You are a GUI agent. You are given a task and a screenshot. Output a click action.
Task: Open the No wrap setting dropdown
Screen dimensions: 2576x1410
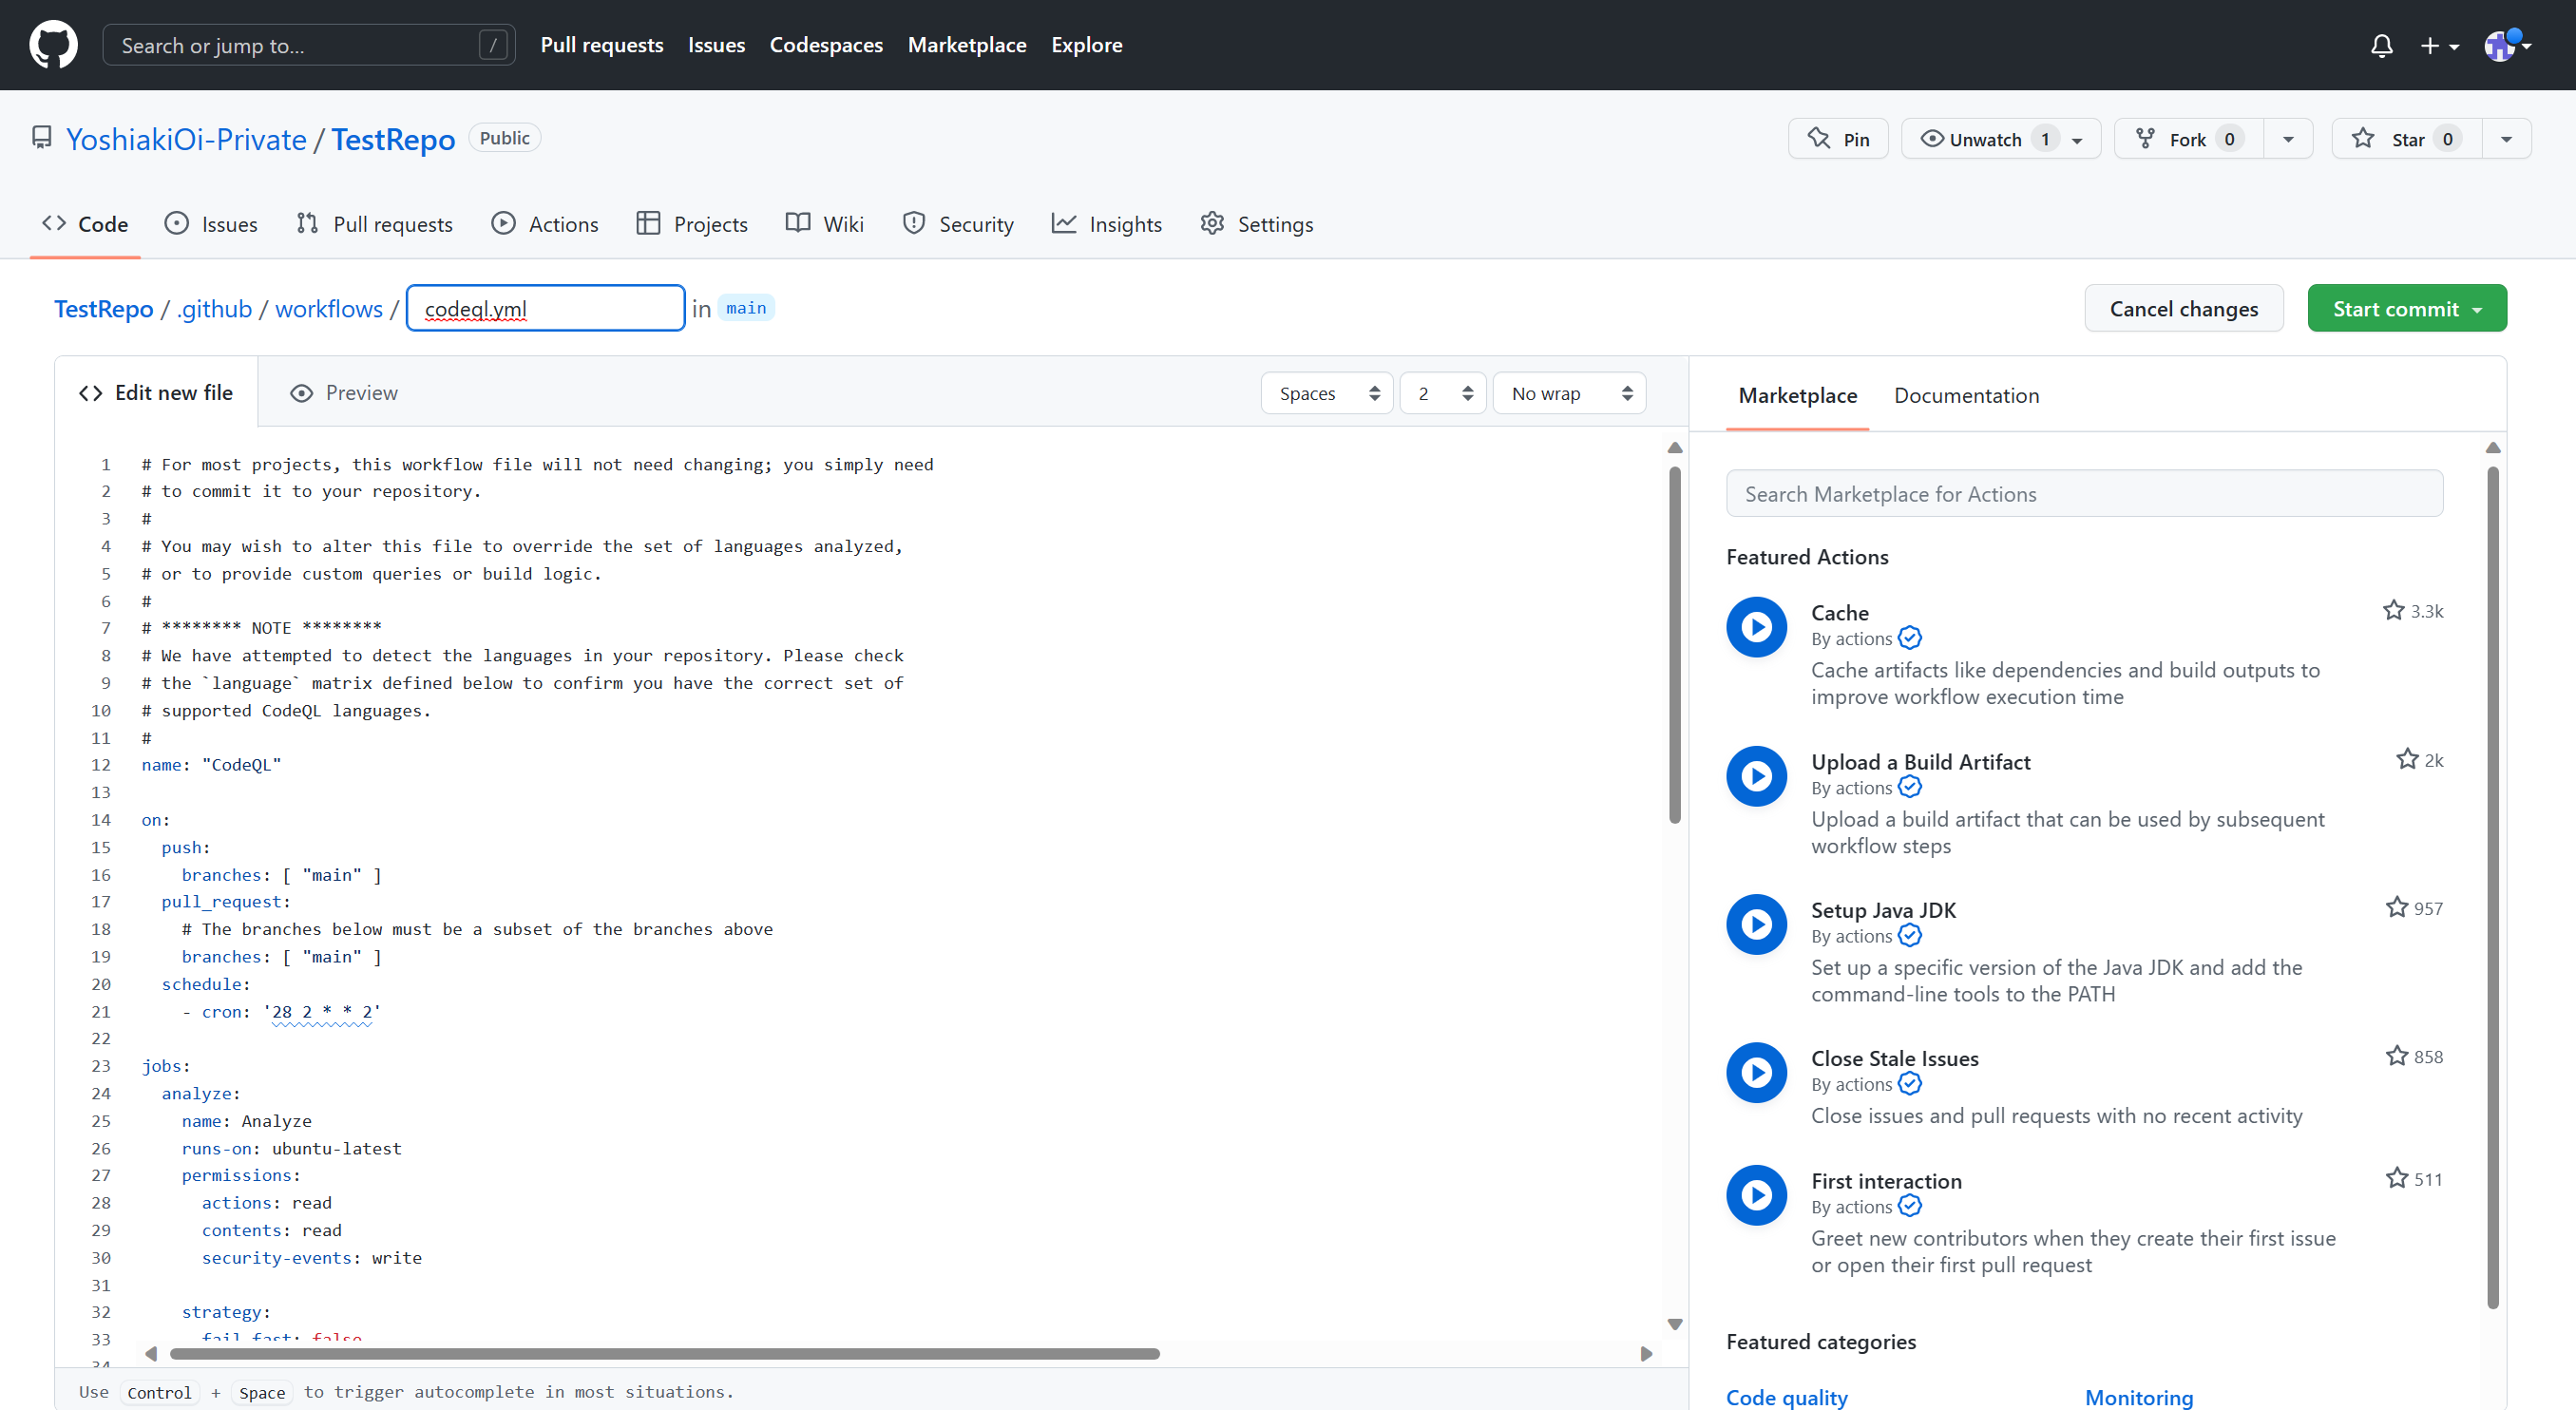click(x=1568, y=393)
